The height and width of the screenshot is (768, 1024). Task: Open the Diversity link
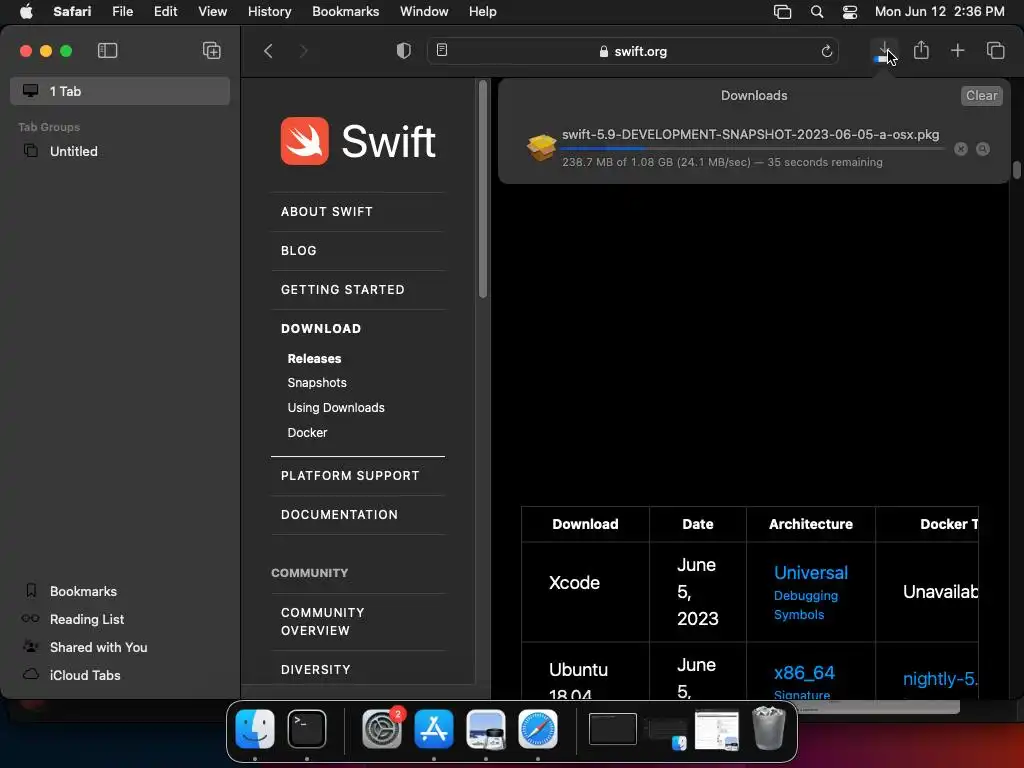pos(315,669)
